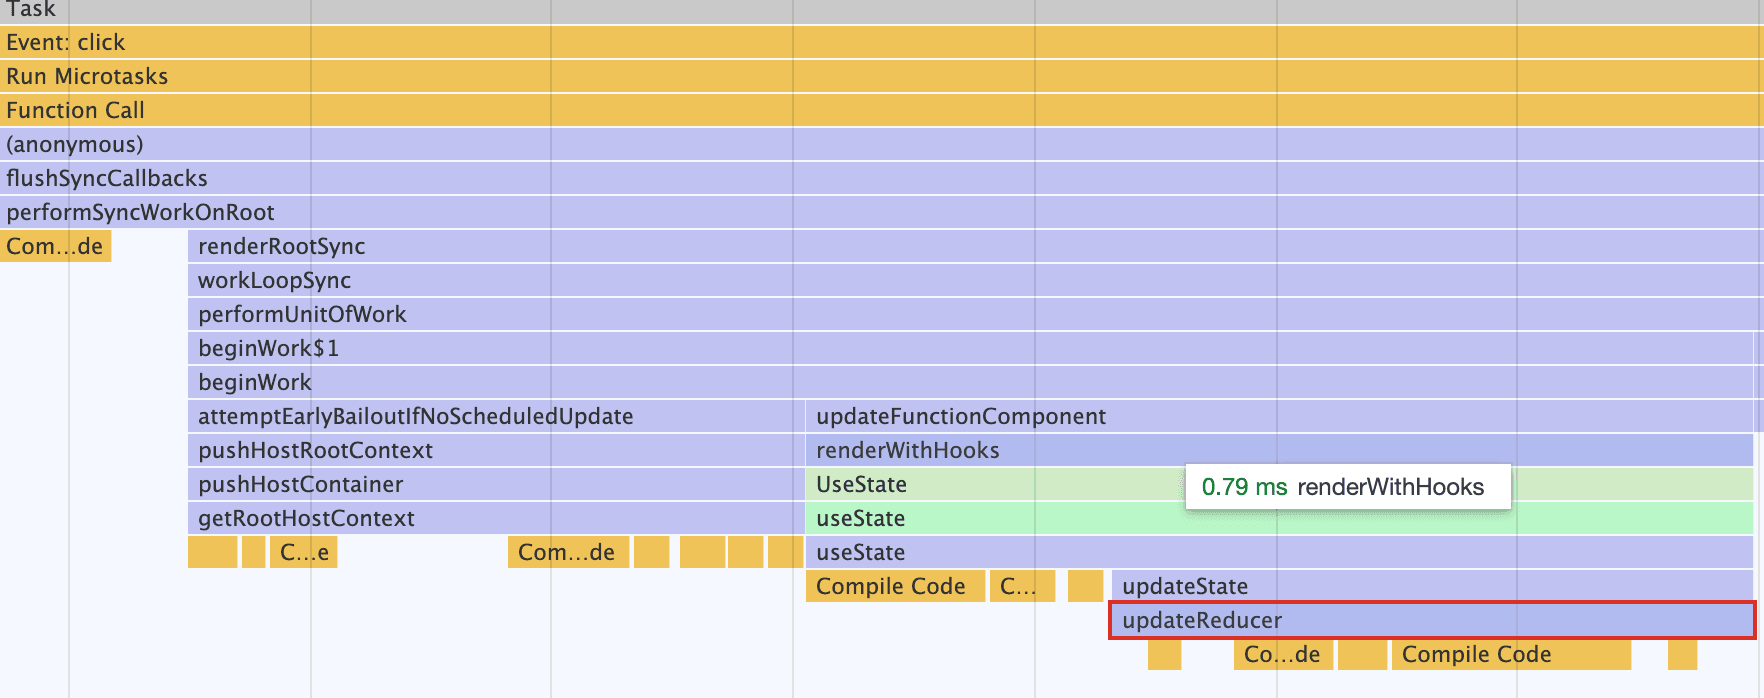Screen dimensions: 1764x698
Task: Click the attemptEarlyBailoutIfNoScheduledUpdate frame
Action: (495, 416)
